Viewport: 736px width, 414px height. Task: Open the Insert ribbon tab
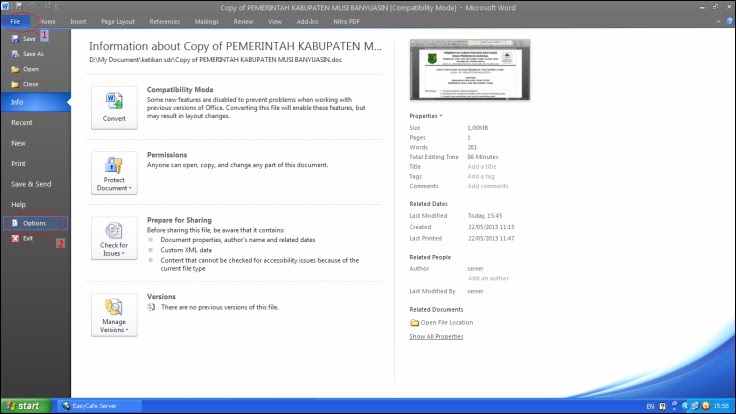pyautogui.click(x=78, y=22)
